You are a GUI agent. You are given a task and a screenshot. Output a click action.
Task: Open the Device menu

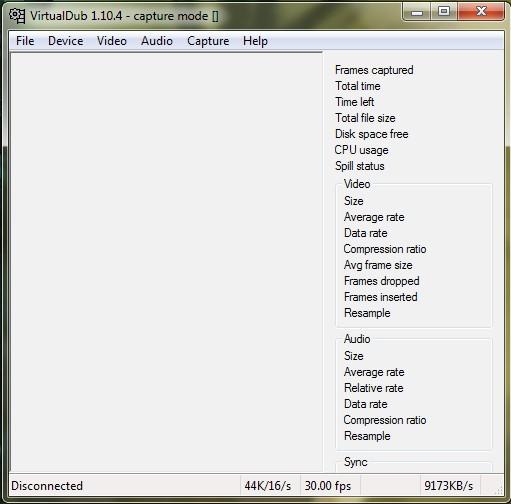tap(66, 41)
